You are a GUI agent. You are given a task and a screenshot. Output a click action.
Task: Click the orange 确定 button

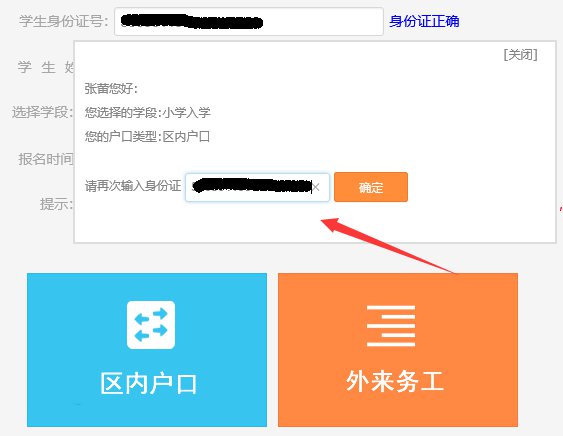click(371, 187)
